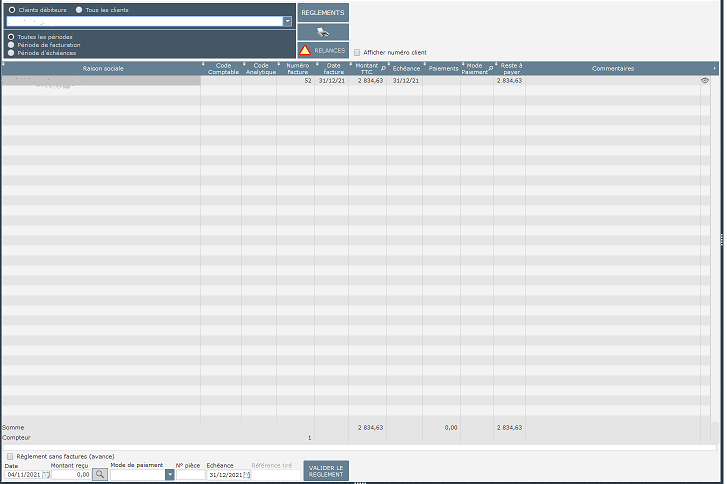727x484 pixels.
Task: Enable the Afficher numéro client checkbox
Action: coord(357,52)
